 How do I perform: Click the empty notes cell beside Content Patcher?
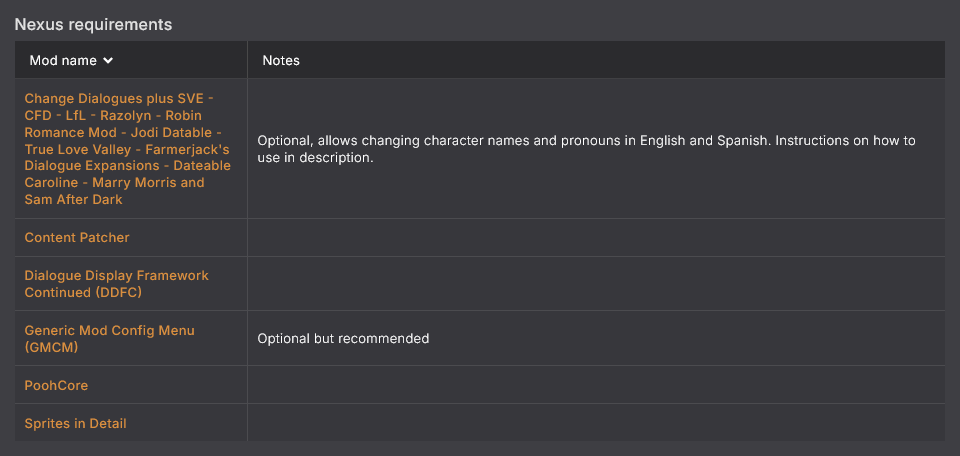pyautogui.click(x=595, y=238)
